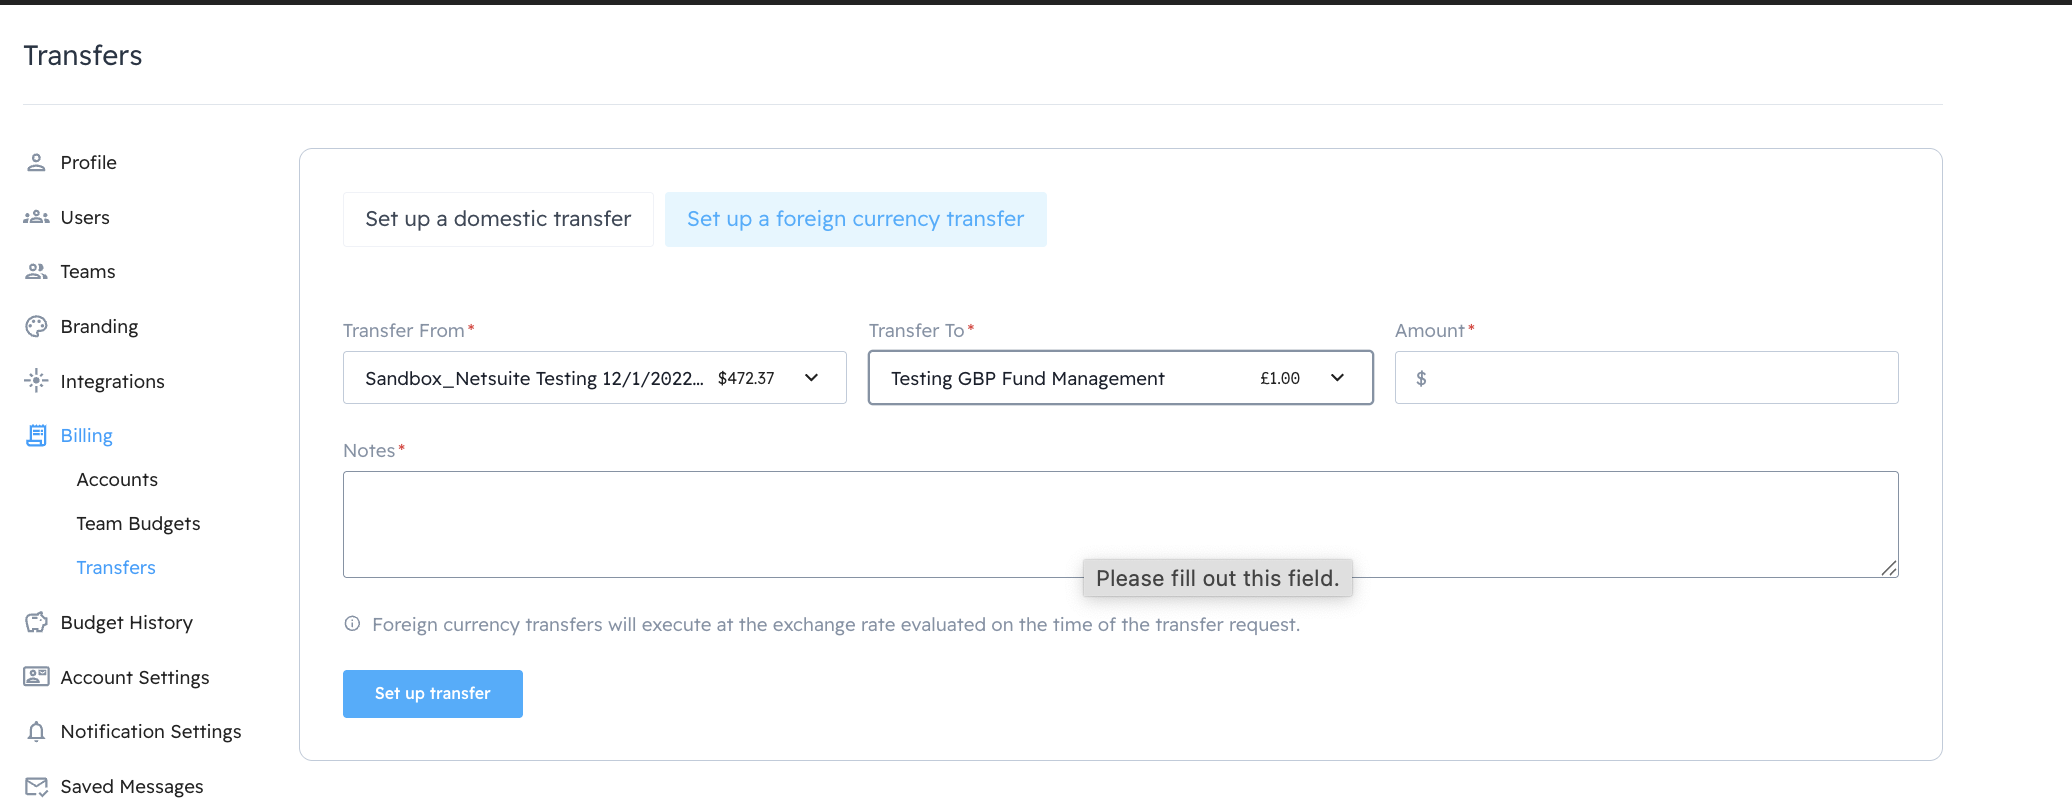Screen dimensions: 2072x798
Task: Open the Transfer To dropdown chevron
Action: [1337, 378]
